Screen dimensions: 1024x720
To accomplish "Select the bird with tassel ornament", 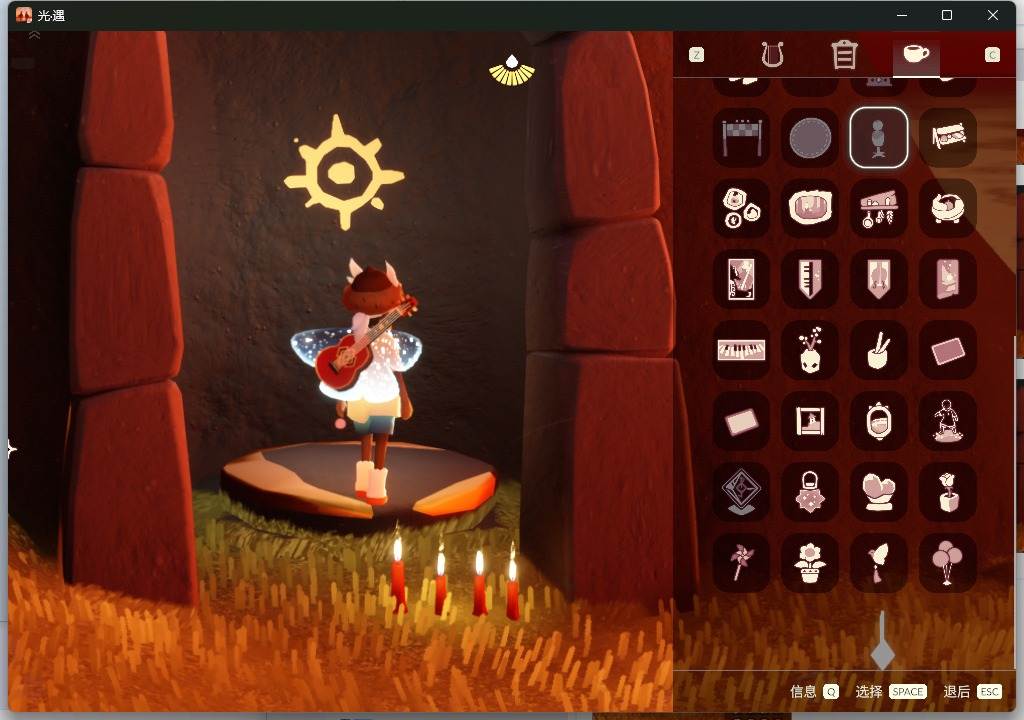I will point(878,563).
